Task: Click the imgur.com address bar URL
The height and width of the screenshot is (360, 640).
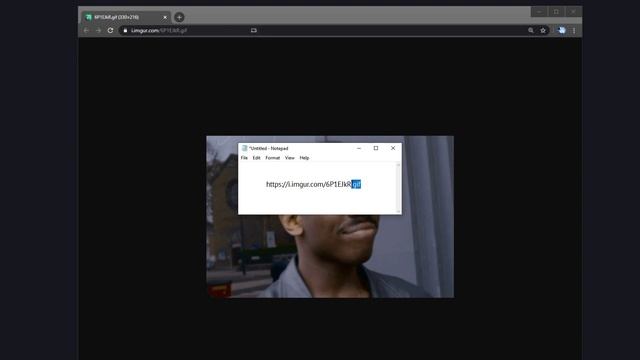Action: click(159, 30)
